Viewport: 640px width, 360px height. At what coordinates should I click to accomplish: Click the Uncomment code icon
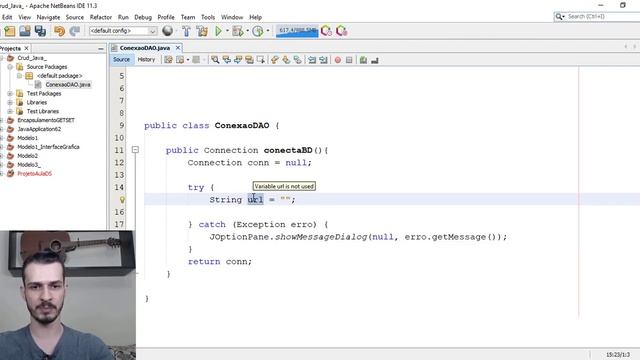[374, 60]
